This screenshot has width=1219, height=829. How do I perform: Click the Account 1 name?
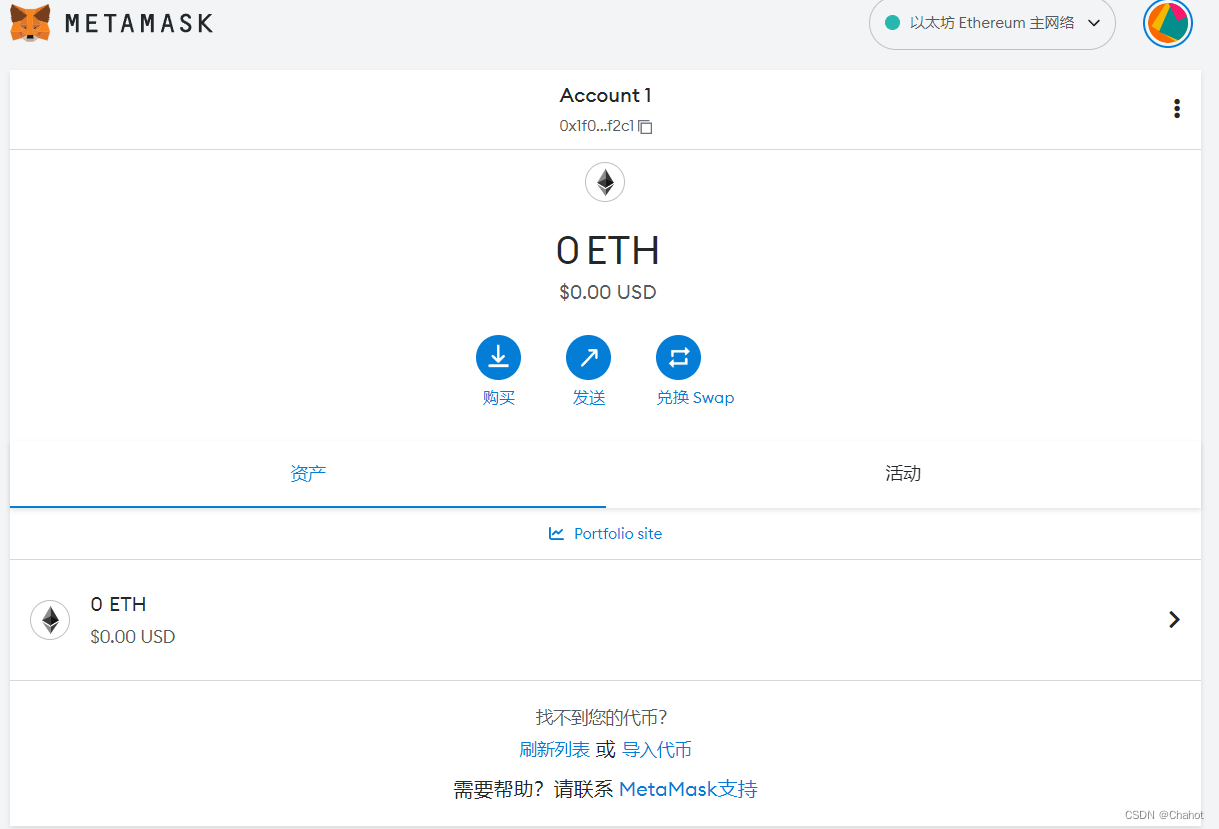605,96
